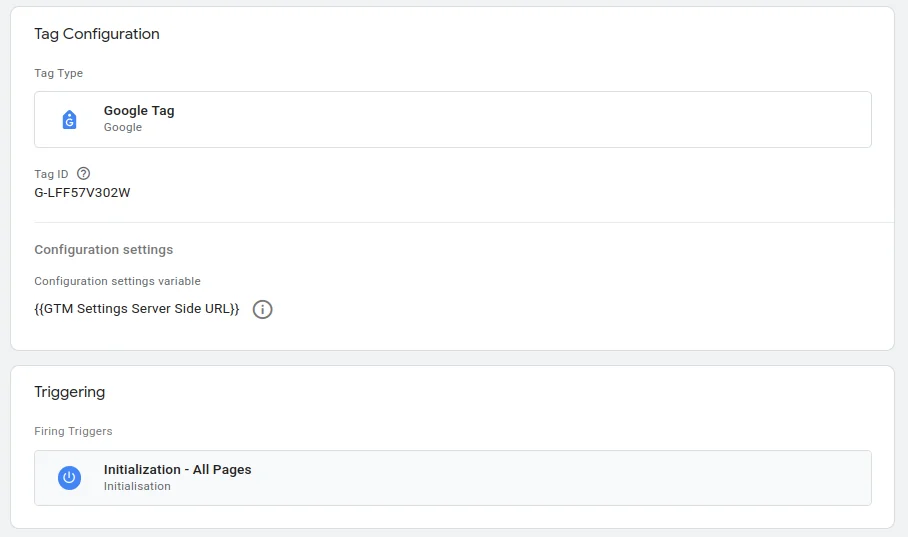The image size is (908, 537).
Task: Click the Firing Triggers label
Action: click(x=73, y=431)
